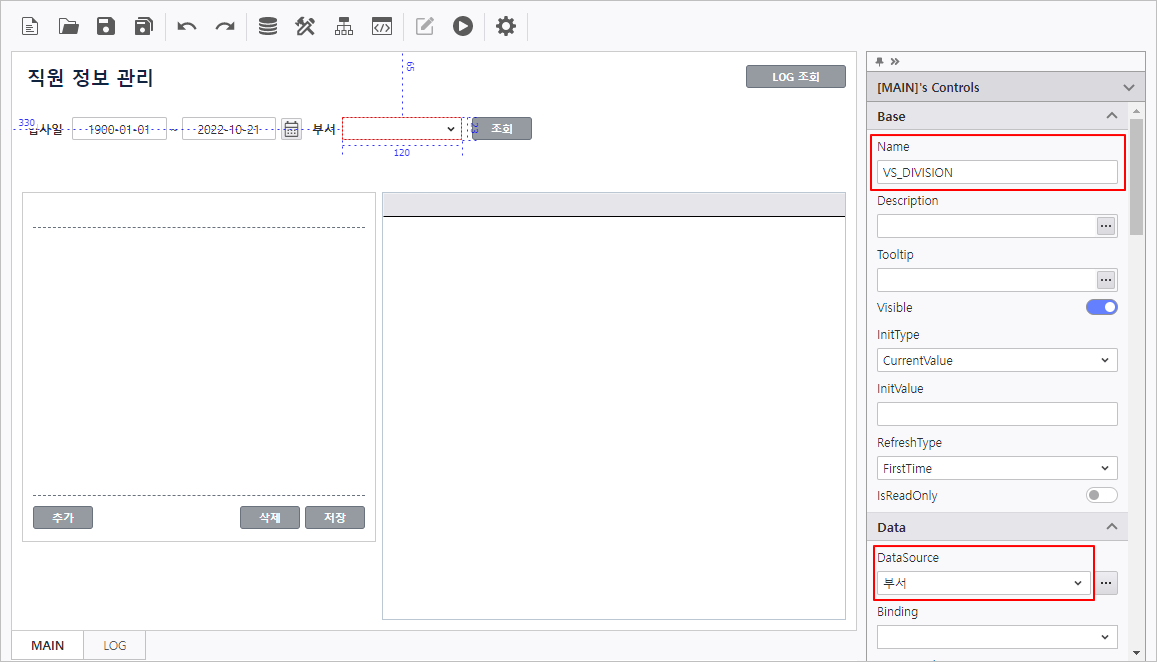The width and height of the screenshot is (1157, 662).
Task: Select the MAIN tab
Action: 48,646
